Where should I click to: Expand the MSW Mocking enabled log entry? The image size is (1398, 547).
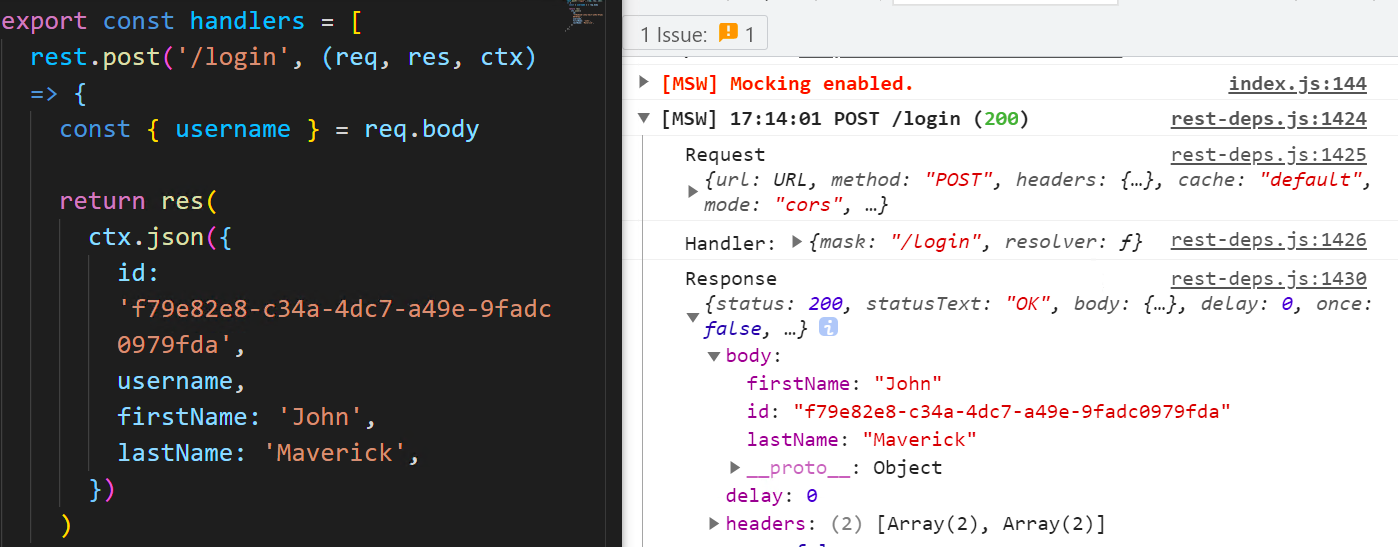[x=643, y=83]
